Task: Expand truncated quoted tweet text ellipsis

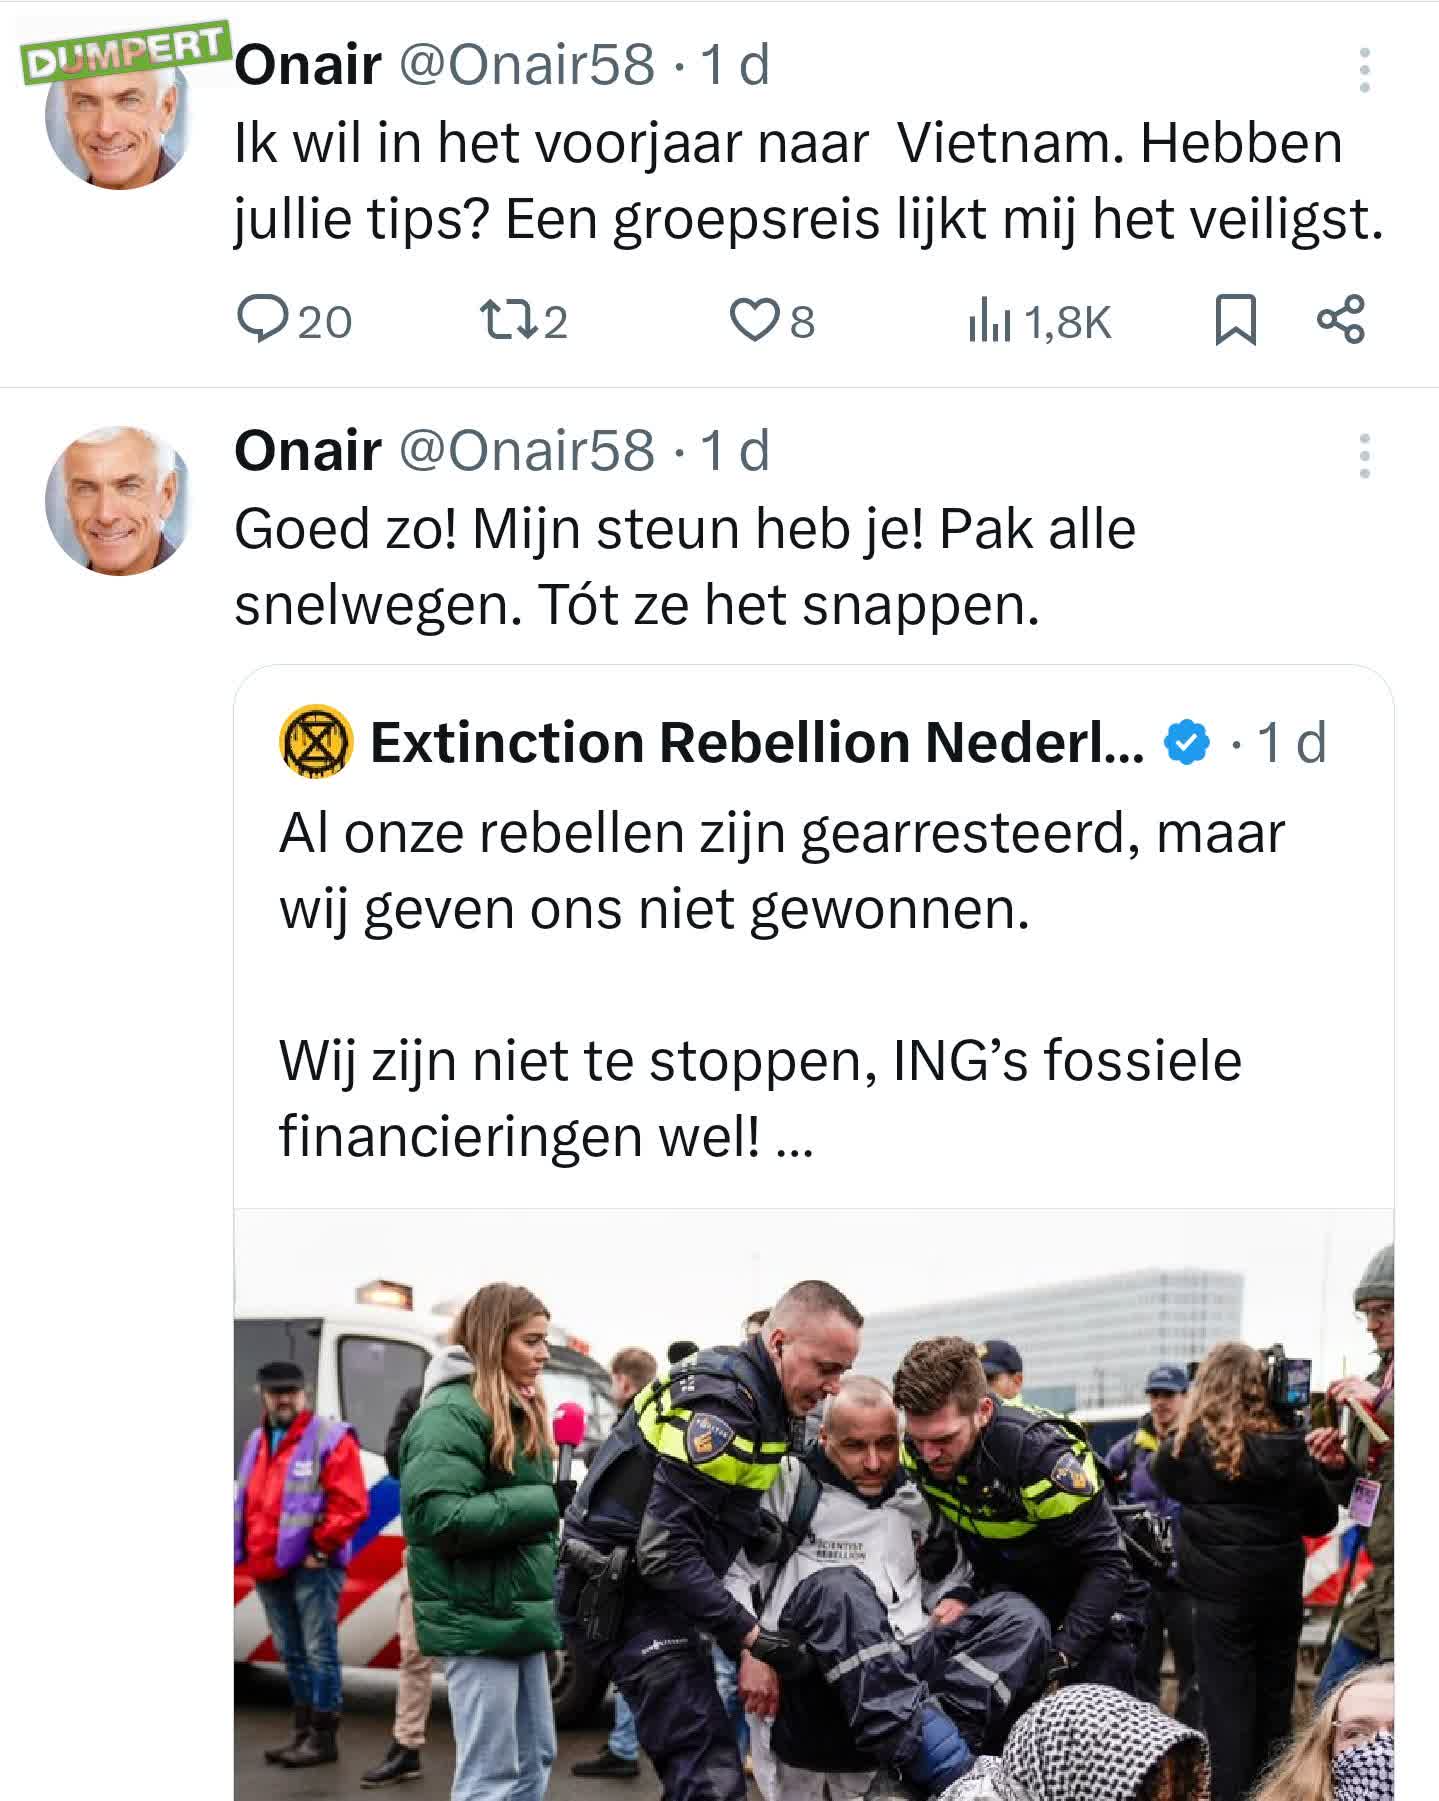Action: click(x=794, y=1138)
